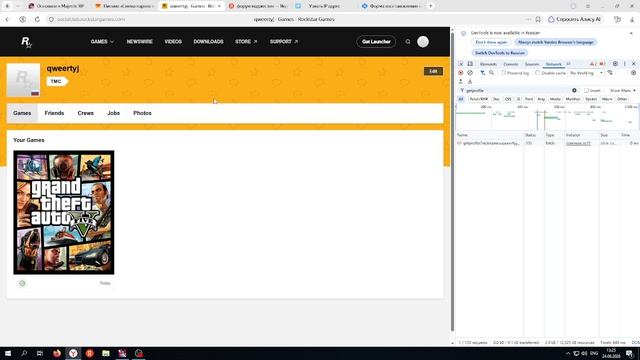Viewport: 640px width, 360px height.
Task: Switch to the Jobs profile tab
Action: [113, 113]
